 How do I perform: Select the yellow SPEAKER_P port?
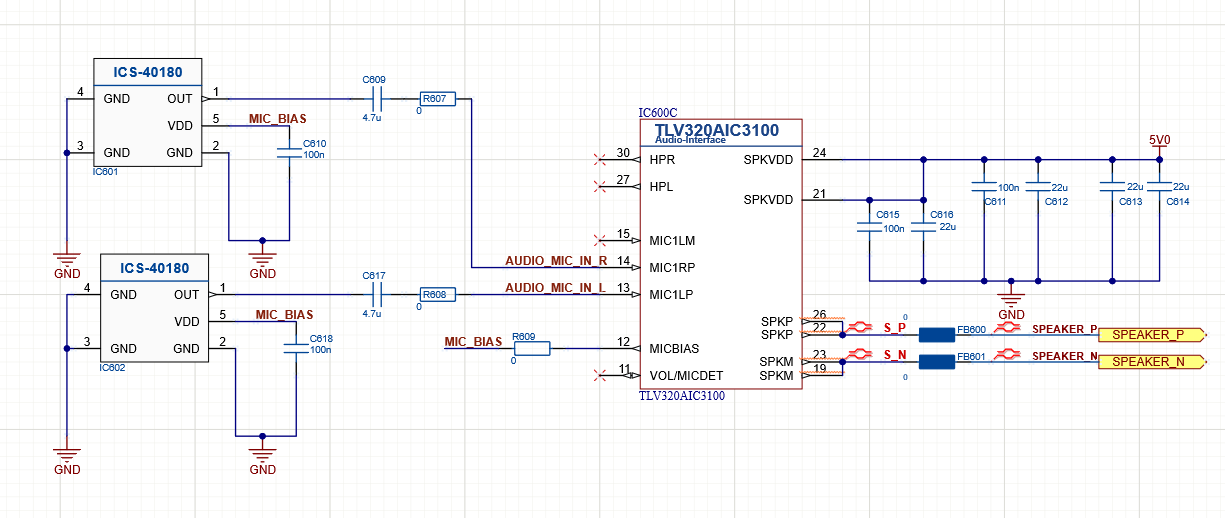pos(1154,334)
